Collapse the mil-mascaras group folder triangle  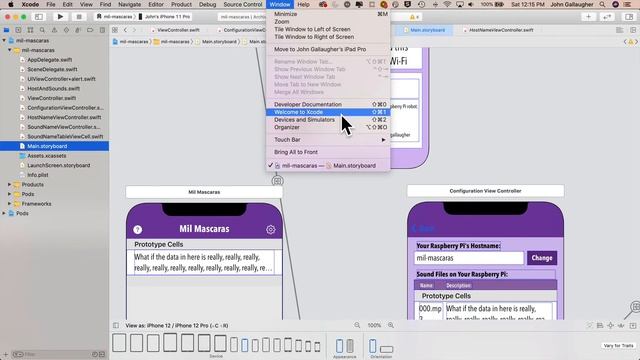[x=9, y=50]
